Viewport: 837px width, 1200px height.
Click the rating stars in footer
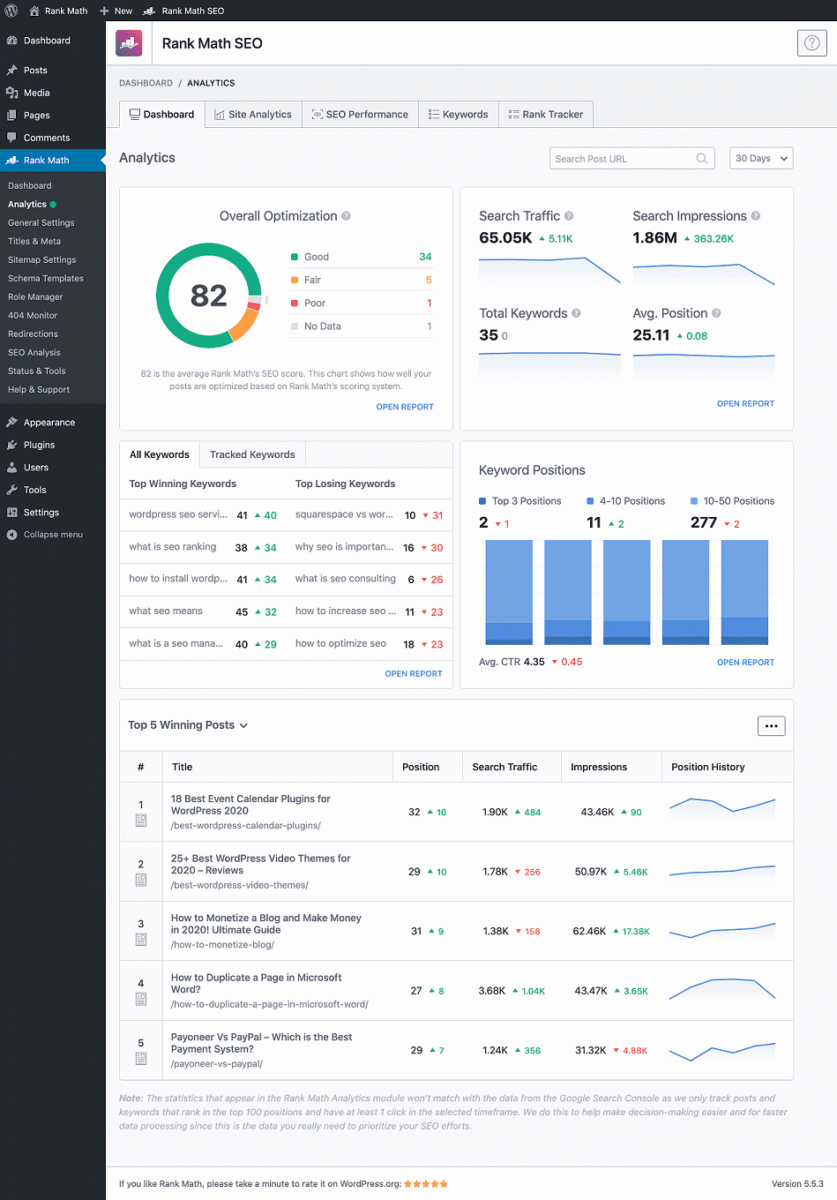(427, 1183)
